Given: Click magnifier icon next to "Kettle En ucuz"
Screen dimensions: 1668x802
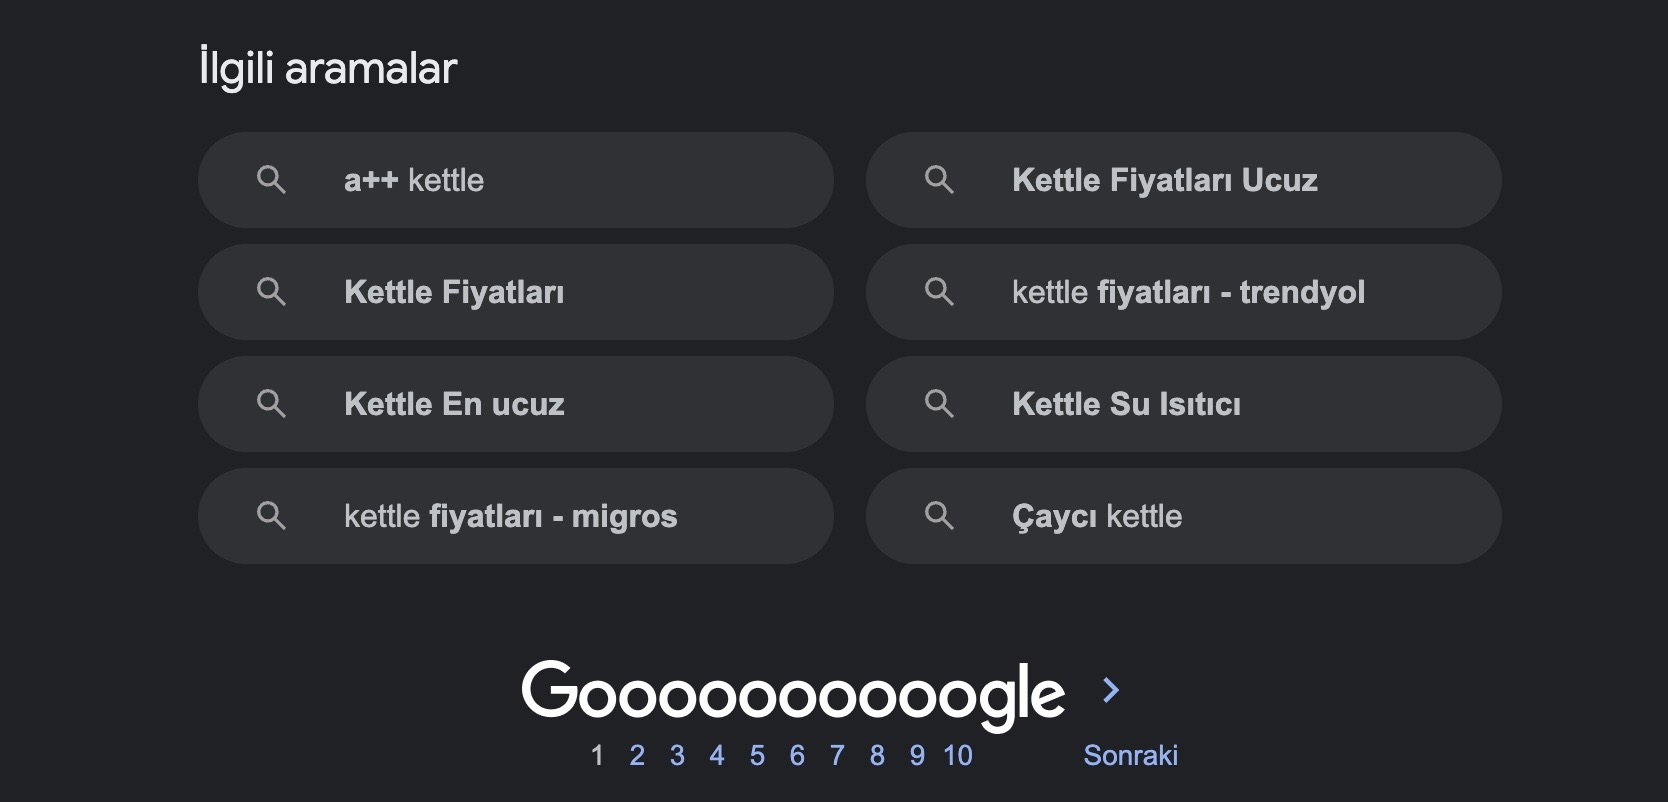Looking at the screenshot, I should coord(271,404).
